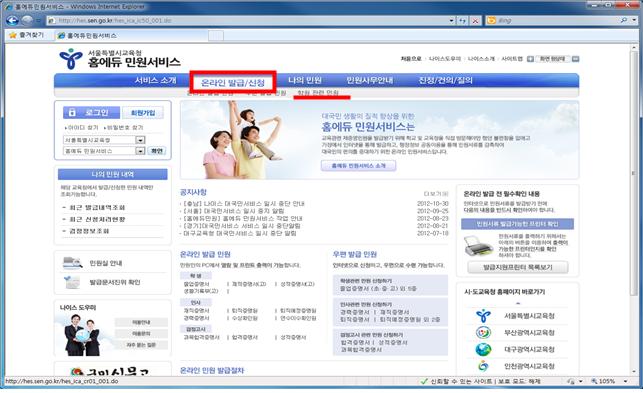This screenshot has width=643, height=393.
Task: Click the minus zoom-out screen icon
Action: tap(575, 59)
